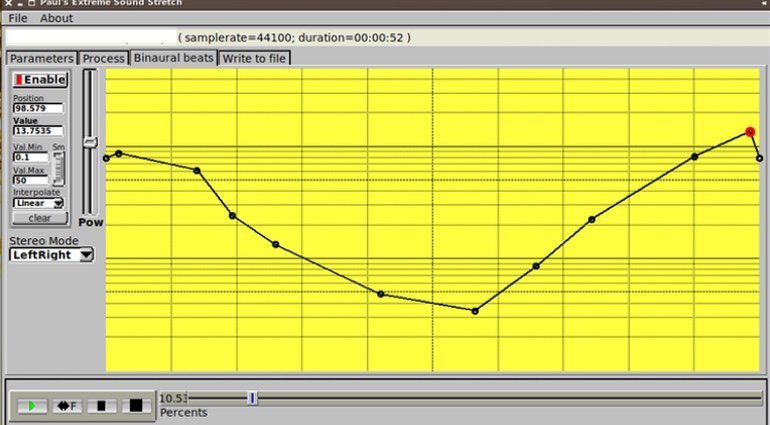
Task: Click the Sm smoothing roller control
Action: point(58,169)
